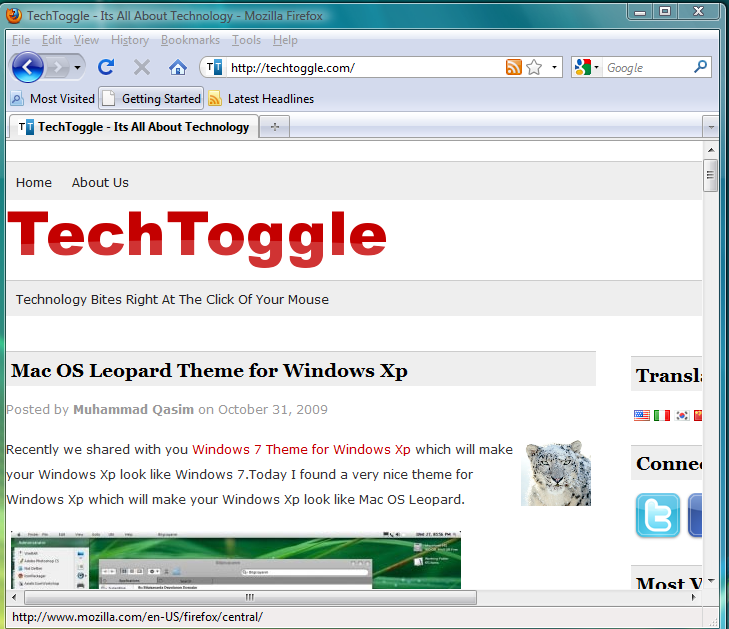Select the US flag translation icon
This screenshot has width=729, height=629.
[642, 415]
